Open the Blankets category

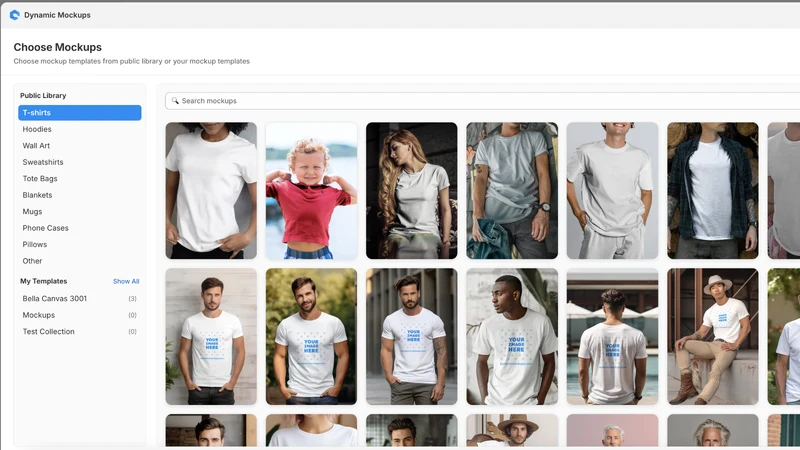click(80, 195)
